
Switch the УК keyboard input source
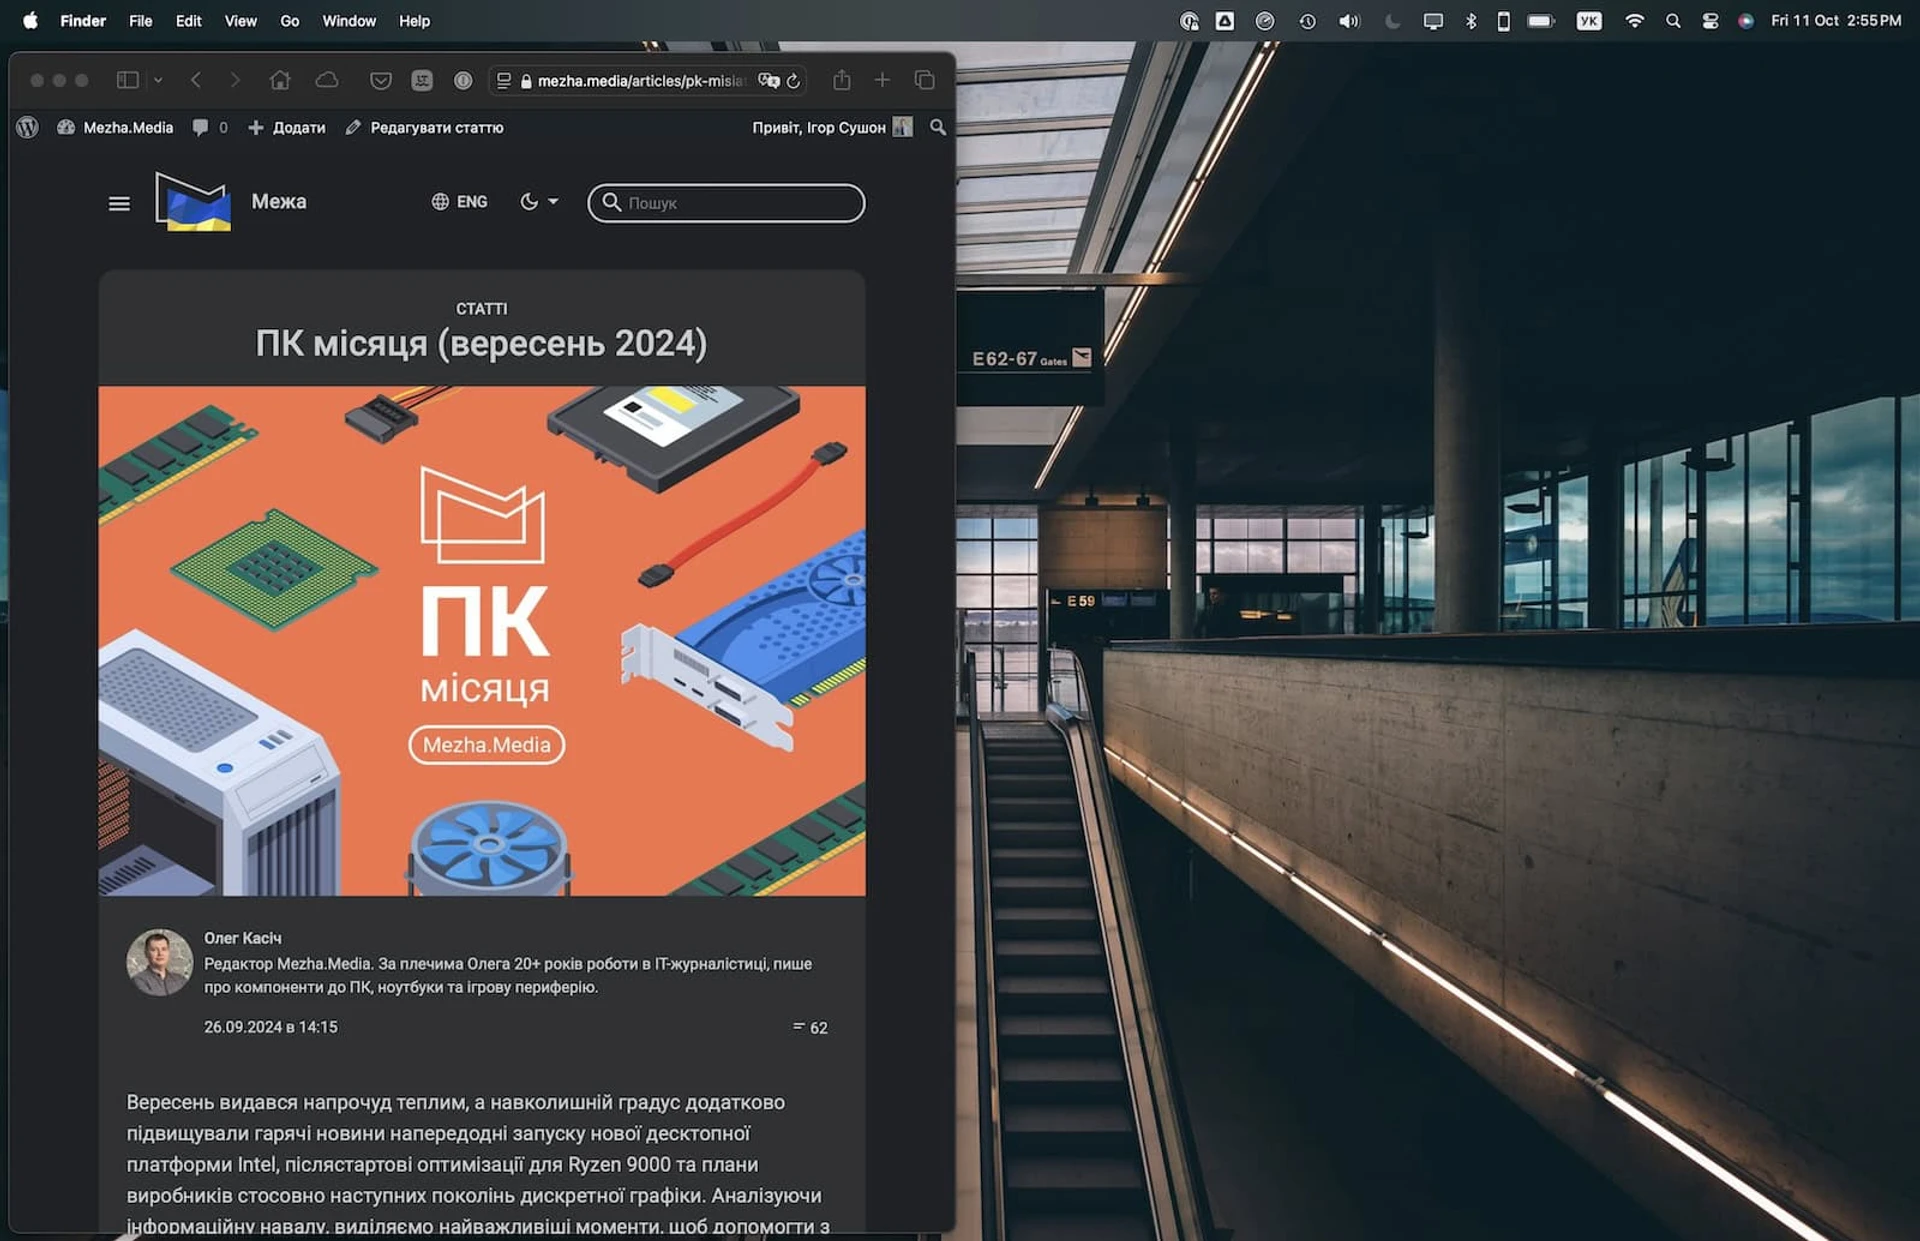[1589, 21]
